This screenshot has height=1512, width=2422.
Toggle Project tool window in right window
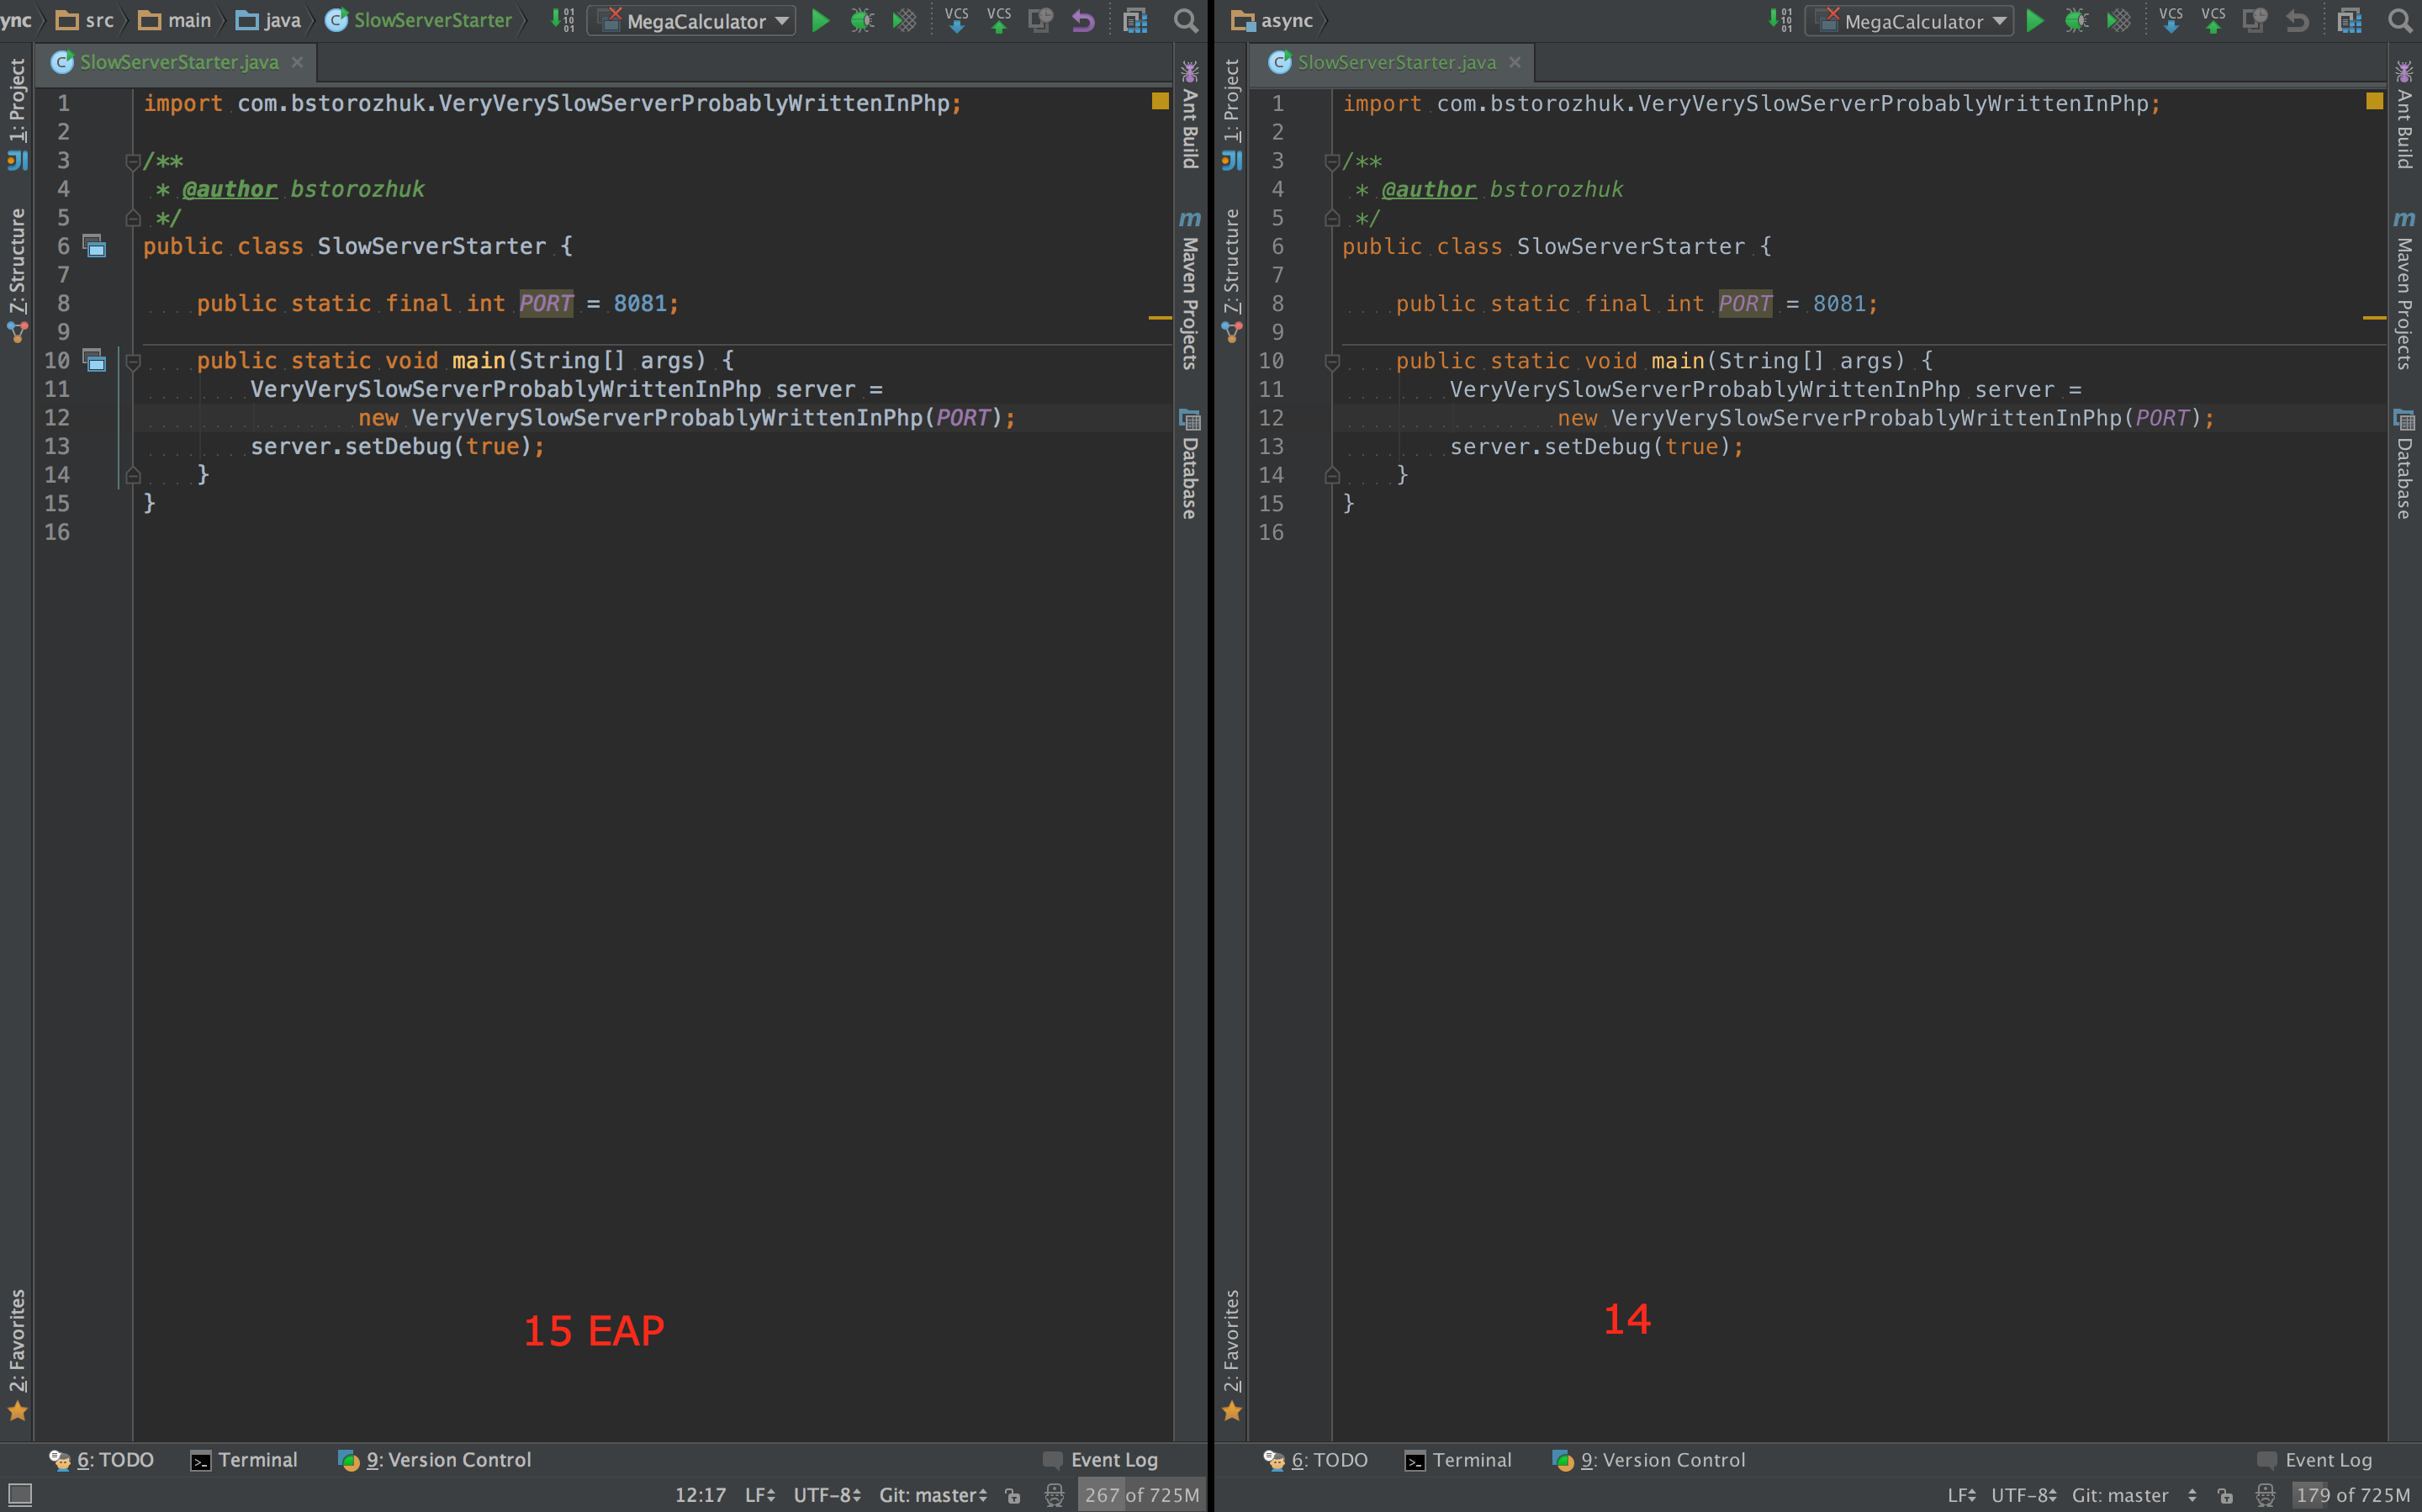1232,114
